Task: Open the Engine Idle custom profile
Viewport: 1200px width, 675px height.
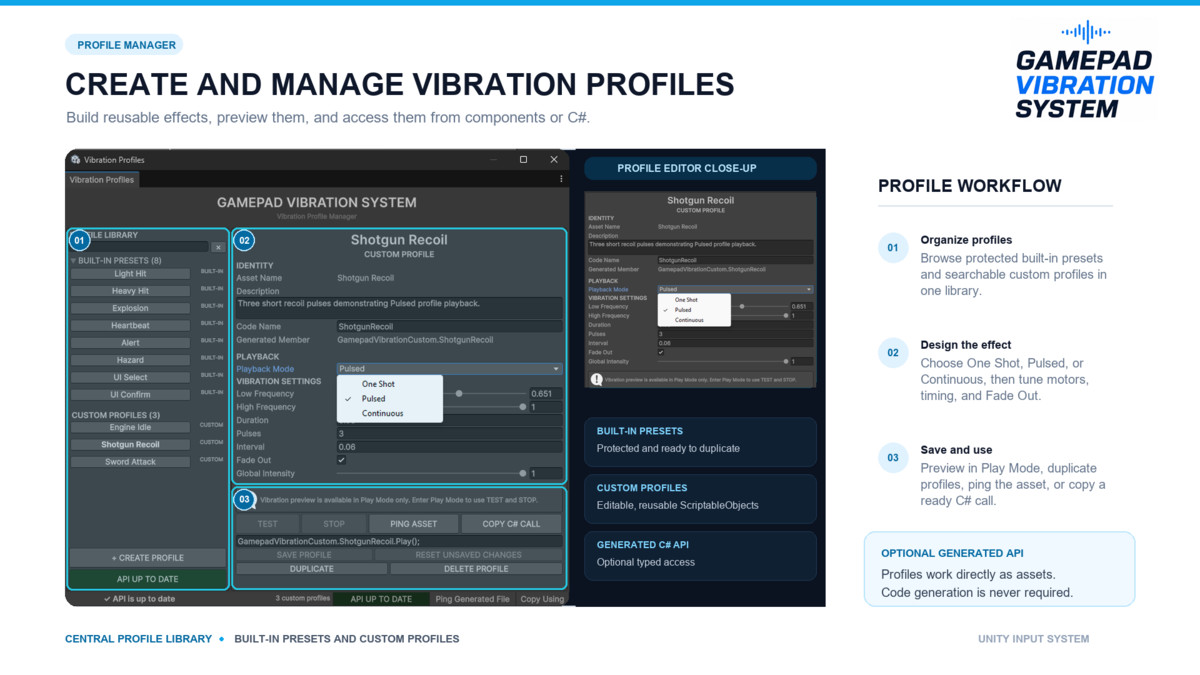Action: (130, 427)
